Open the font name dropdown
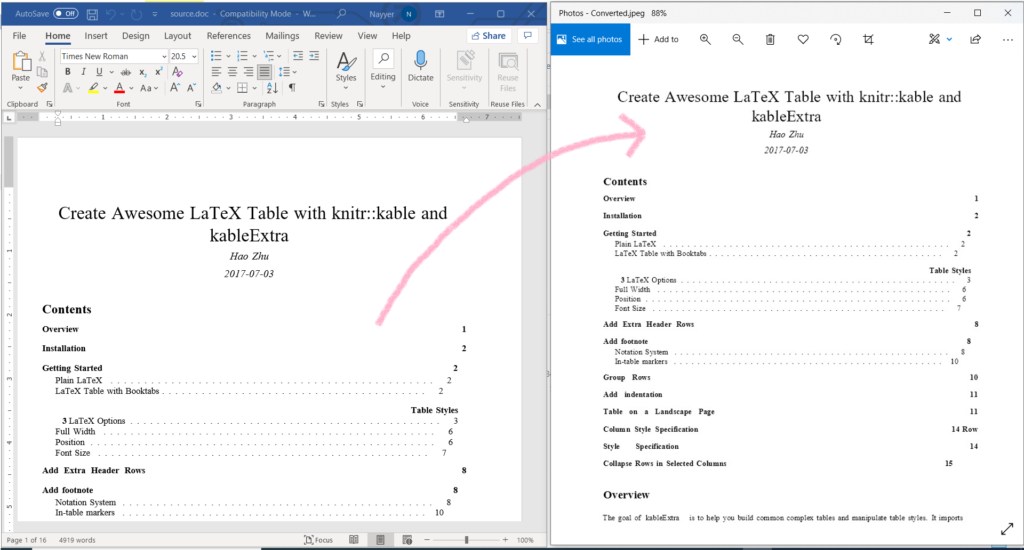This screenshot has width=1024, height=550. point(162,56)
